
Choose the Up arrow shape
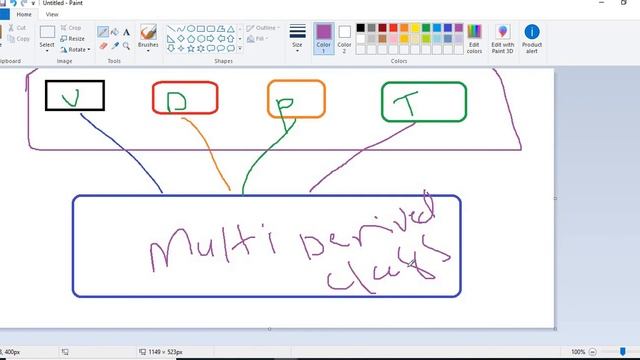(x=231, y=39)
